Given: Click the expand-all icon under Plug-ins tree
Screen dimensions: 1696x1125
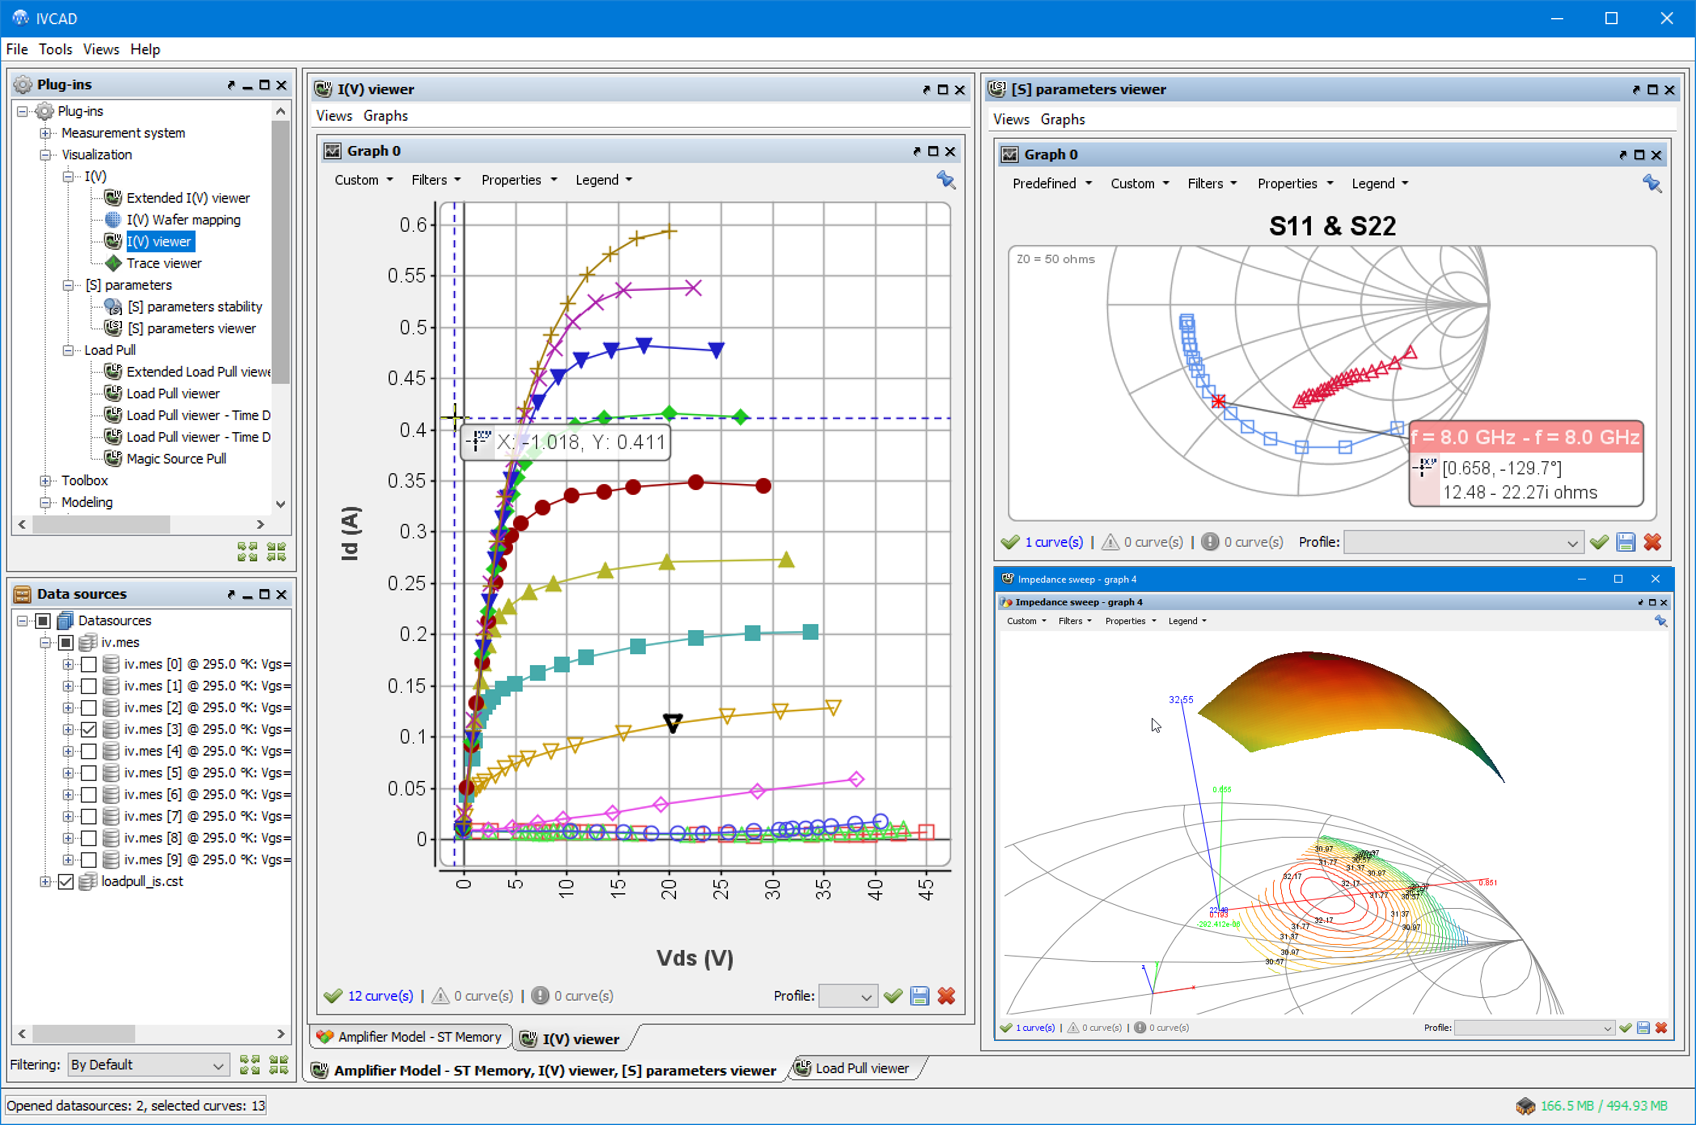Looking at the screenshot, I should (248, 551).
